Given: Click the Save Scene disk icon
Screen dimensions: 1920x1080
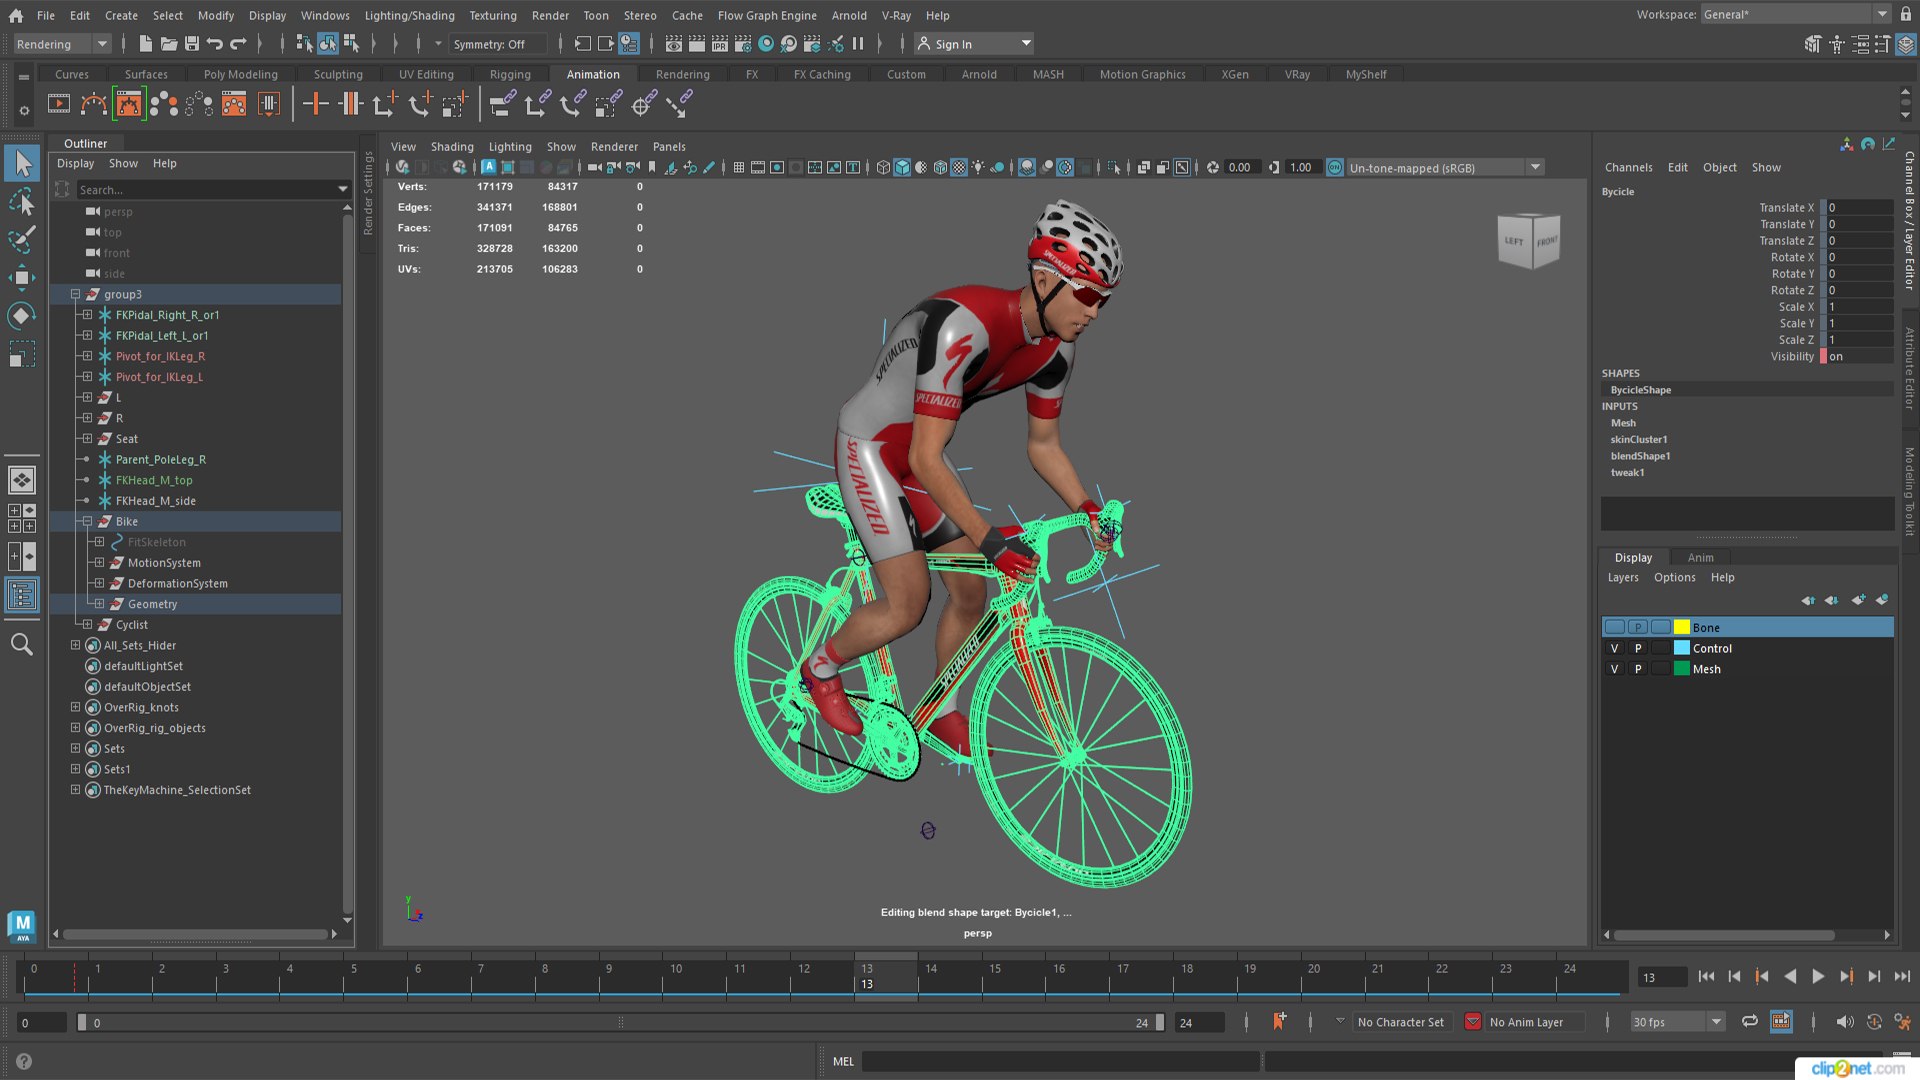Looking at the screenshot, I should (192, 44).
